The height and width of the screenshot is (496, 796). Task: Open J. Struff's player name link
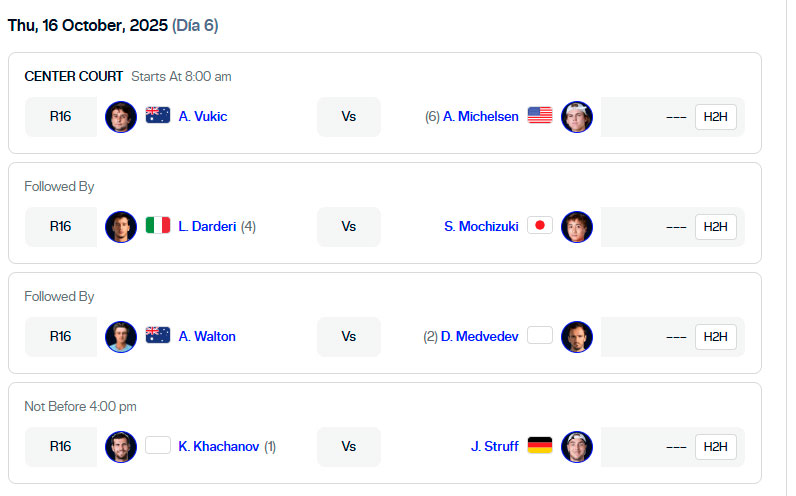[494, 447]
